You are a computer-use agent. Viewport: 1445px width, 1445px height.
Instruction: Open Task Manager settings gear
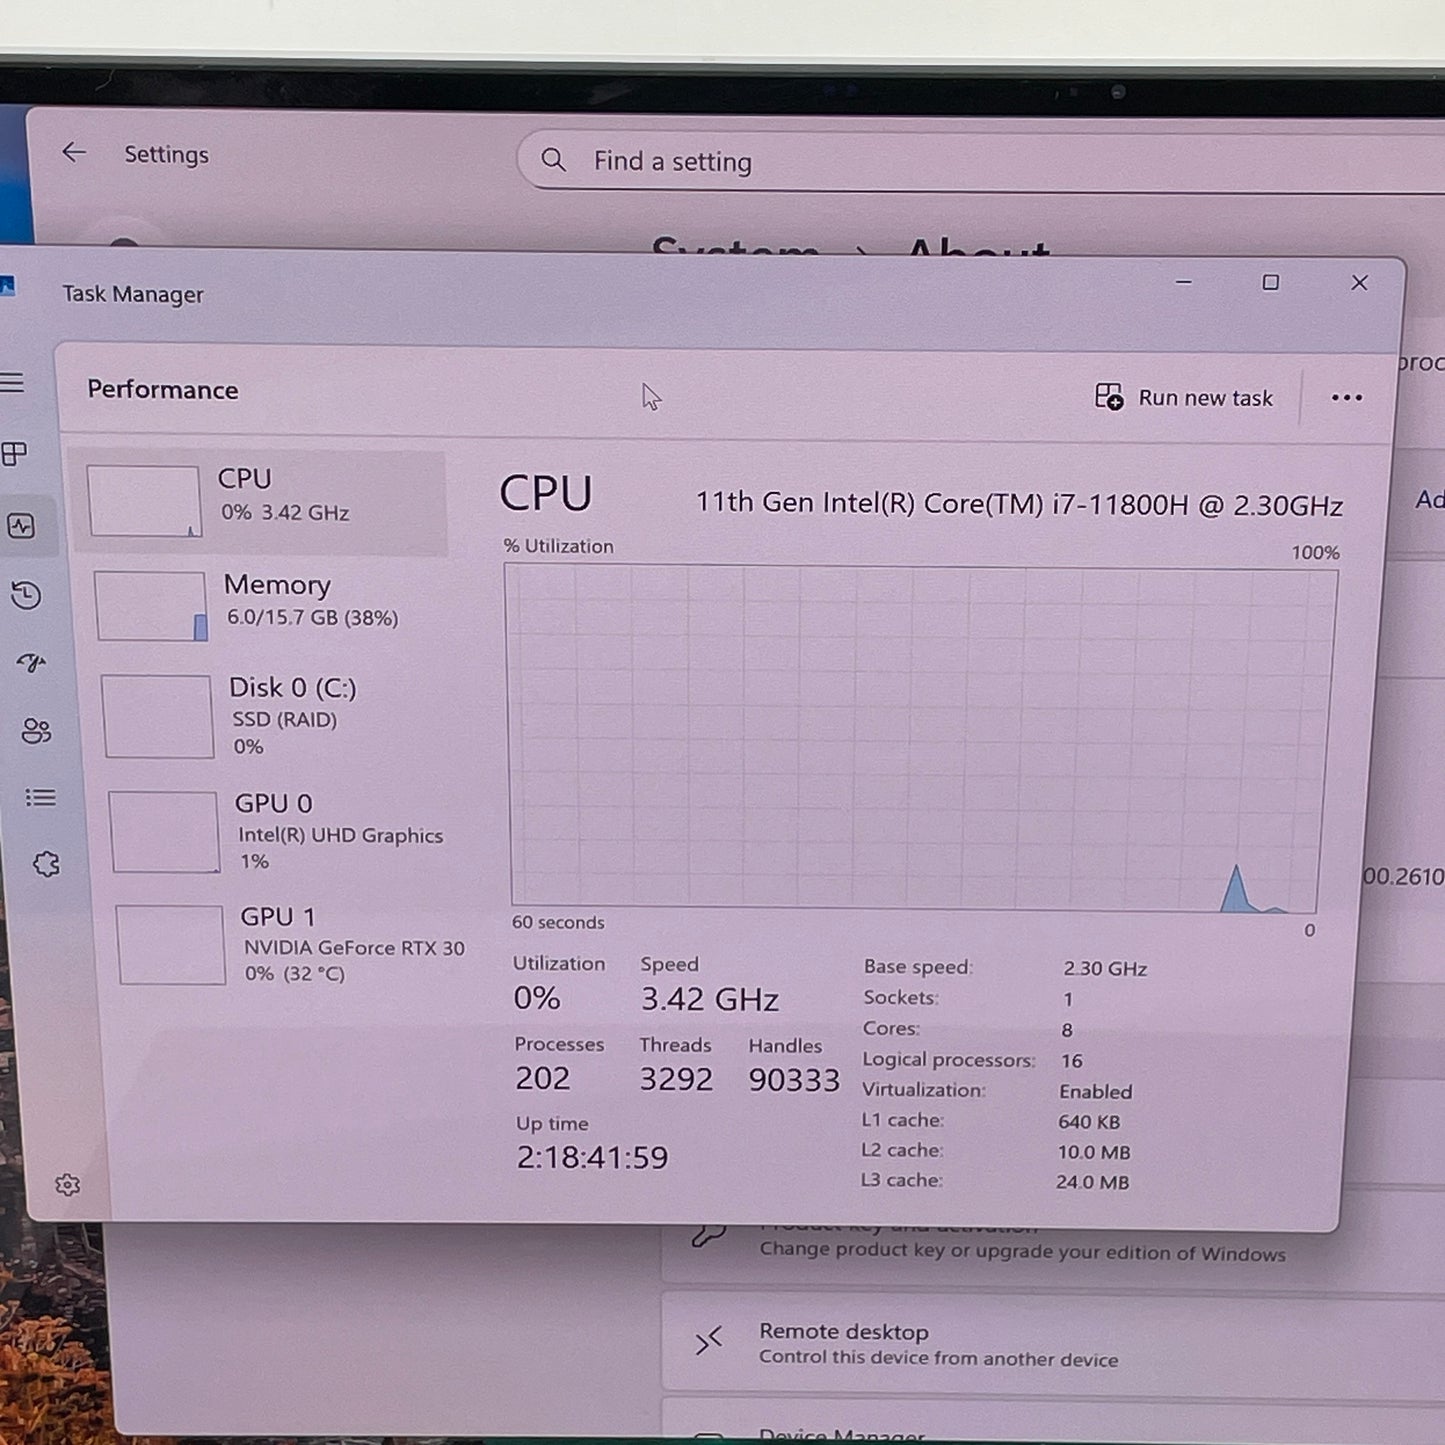coord(66,1182)
